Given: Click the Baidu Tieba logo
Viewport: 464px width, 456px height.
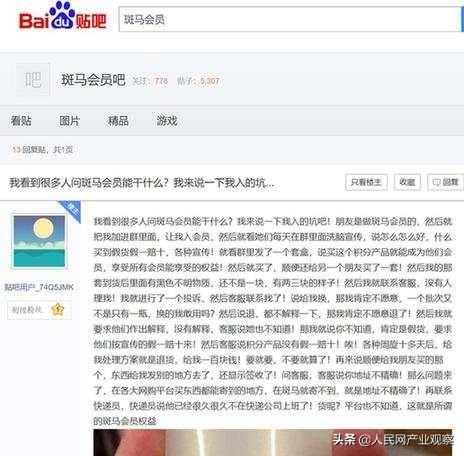Looking at the screenshot, I should tap(62, 16).
